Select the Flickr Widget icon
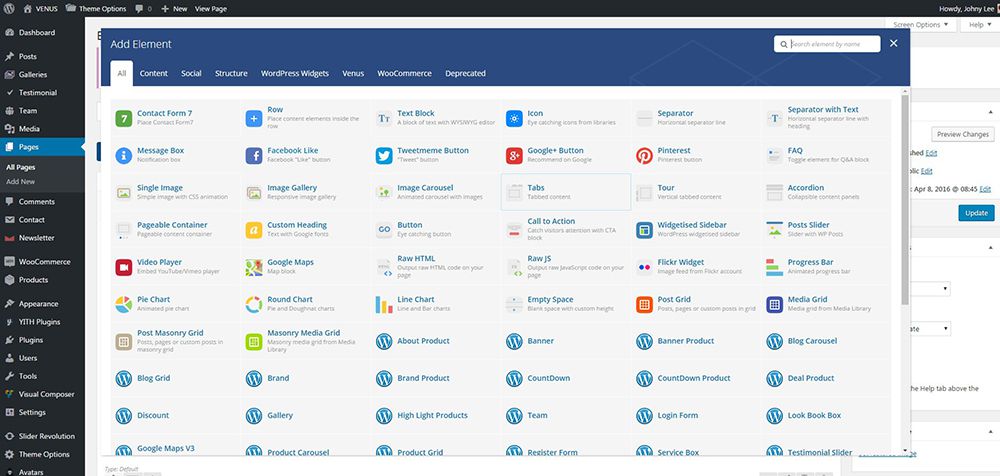This screenshot has width=1000, height=476. tap(644, 267)
